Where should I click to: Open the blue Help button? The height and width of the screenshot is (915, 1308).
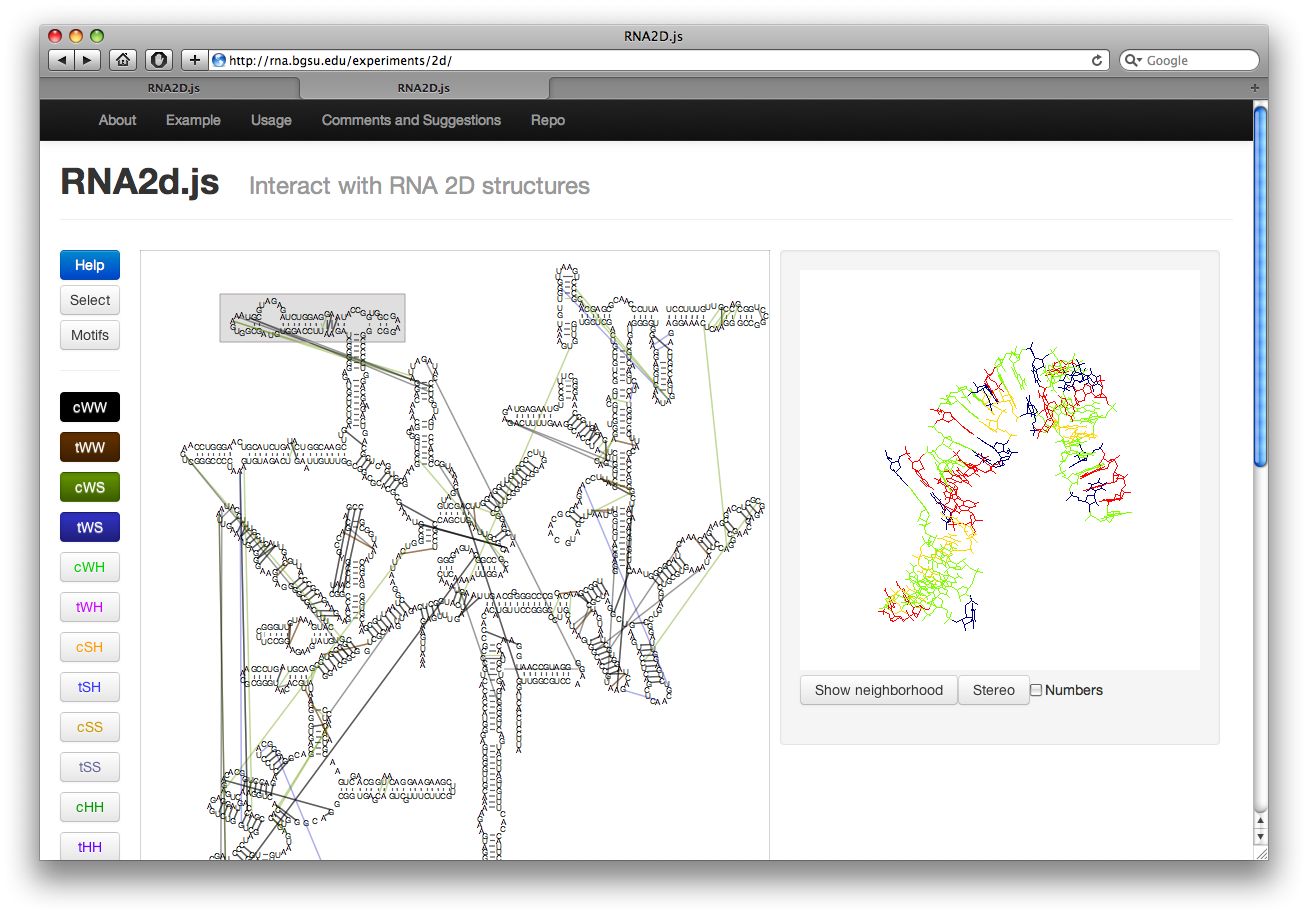click(90, 265)
